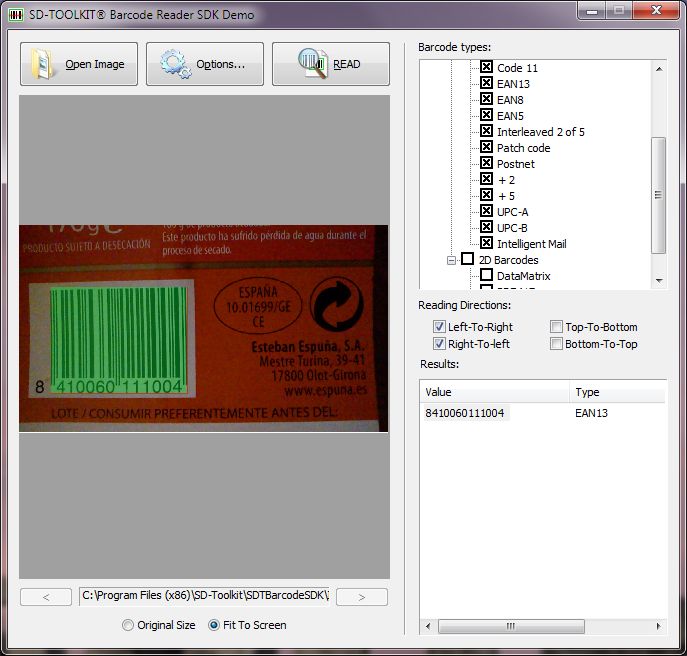
Task: Go to previous image with left arrow
Action: 46,597
